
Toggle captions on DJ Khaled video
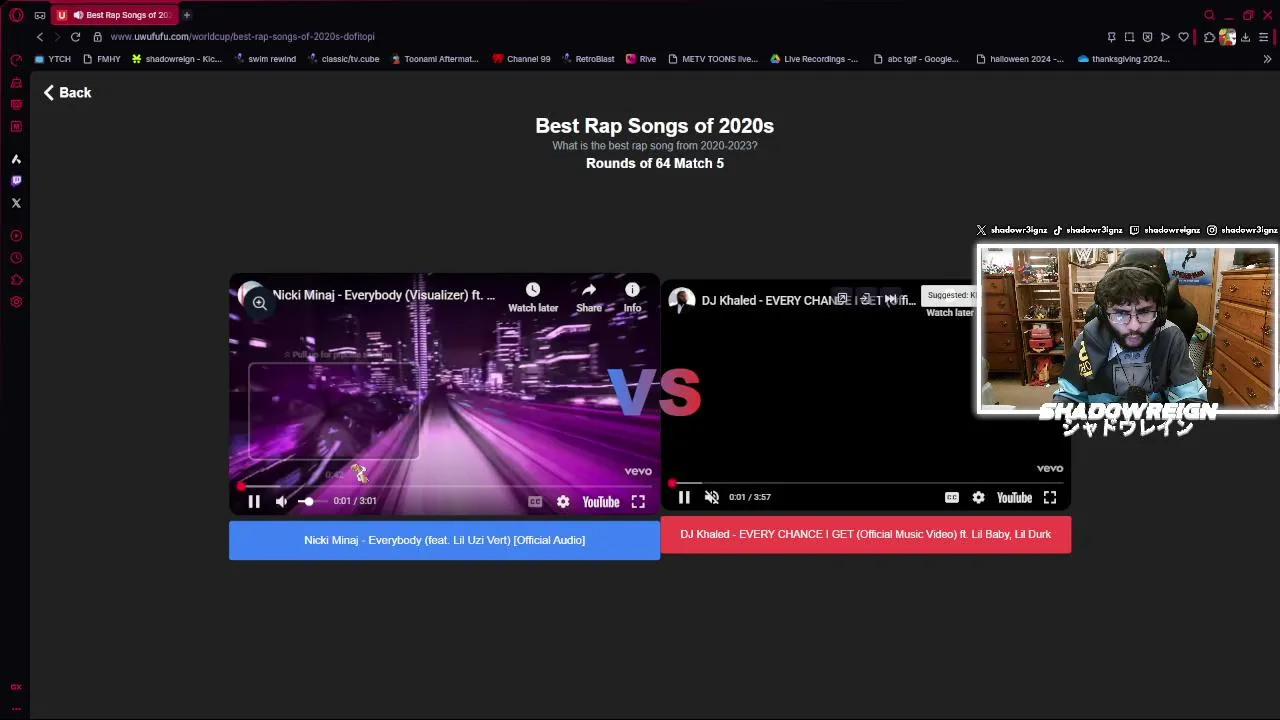(x=951, y=497)
